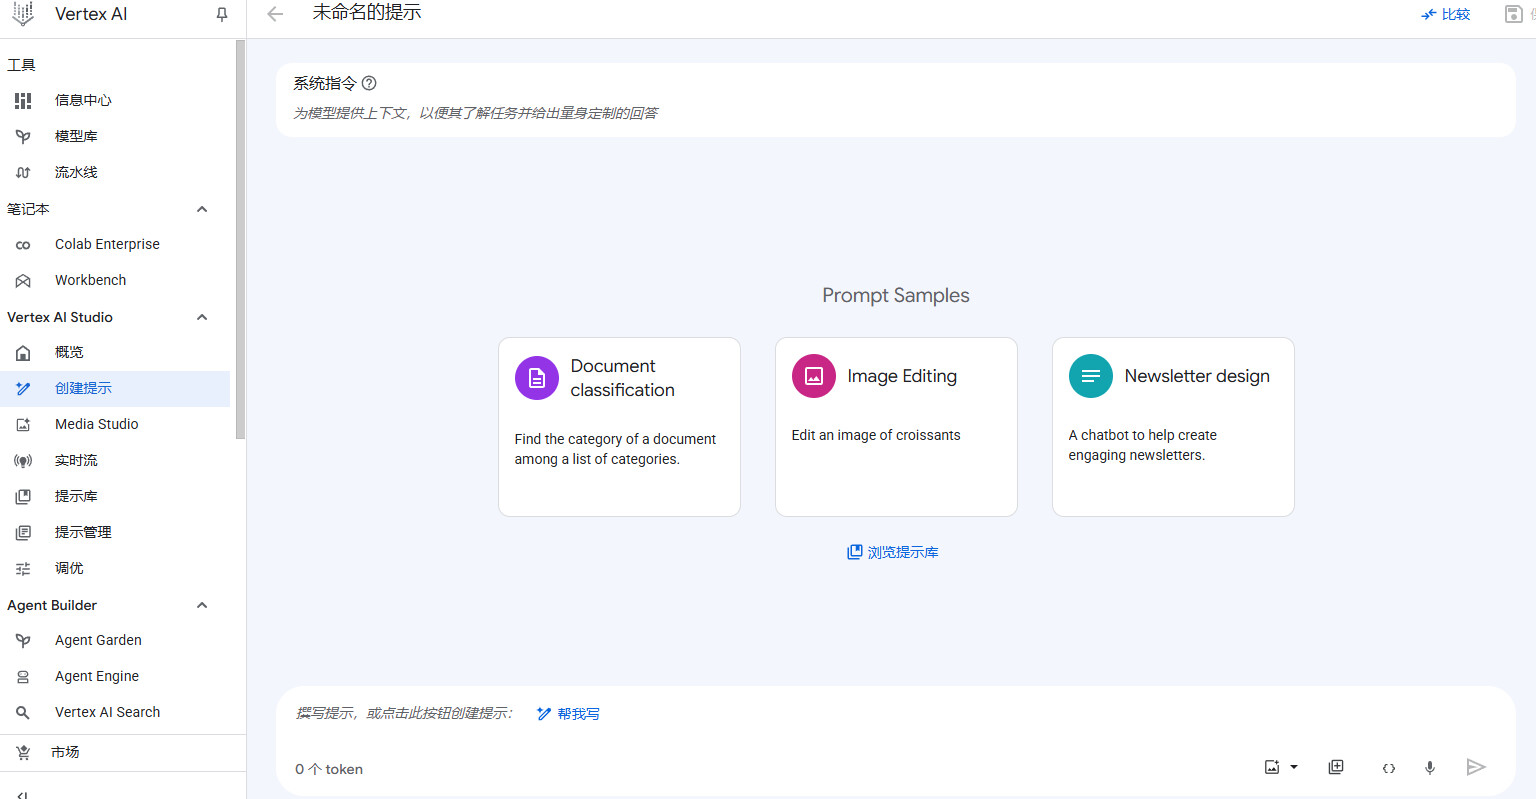
Task: Open Agent Garden in sidebar
Action: tap(98, 640)
